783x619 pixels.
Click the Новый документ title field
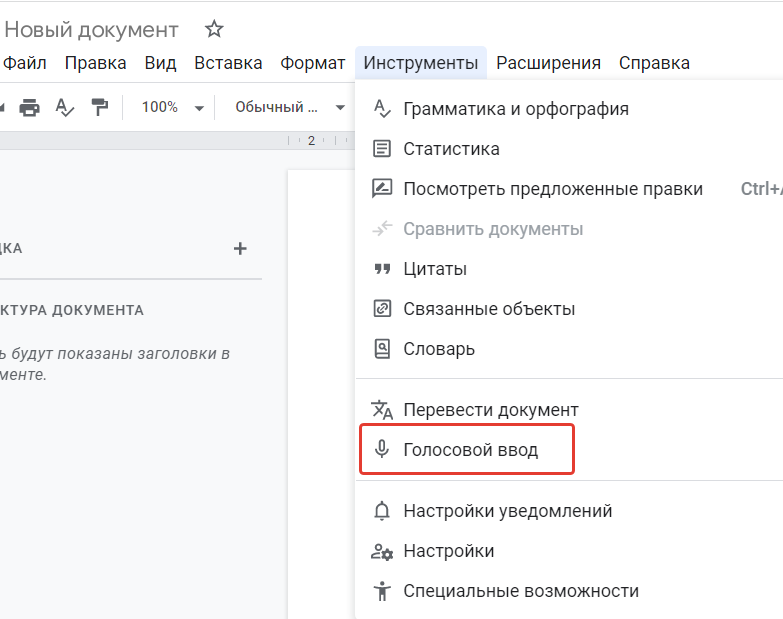point(91,30)
